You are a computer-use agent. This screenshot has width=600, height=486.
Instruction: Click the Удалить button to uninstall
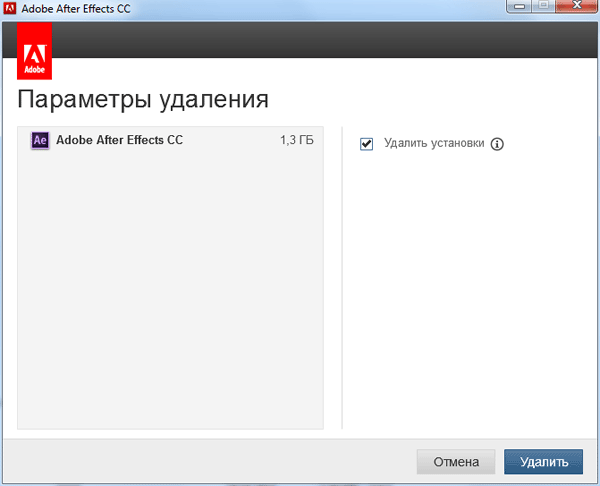[x=543, y=462]
